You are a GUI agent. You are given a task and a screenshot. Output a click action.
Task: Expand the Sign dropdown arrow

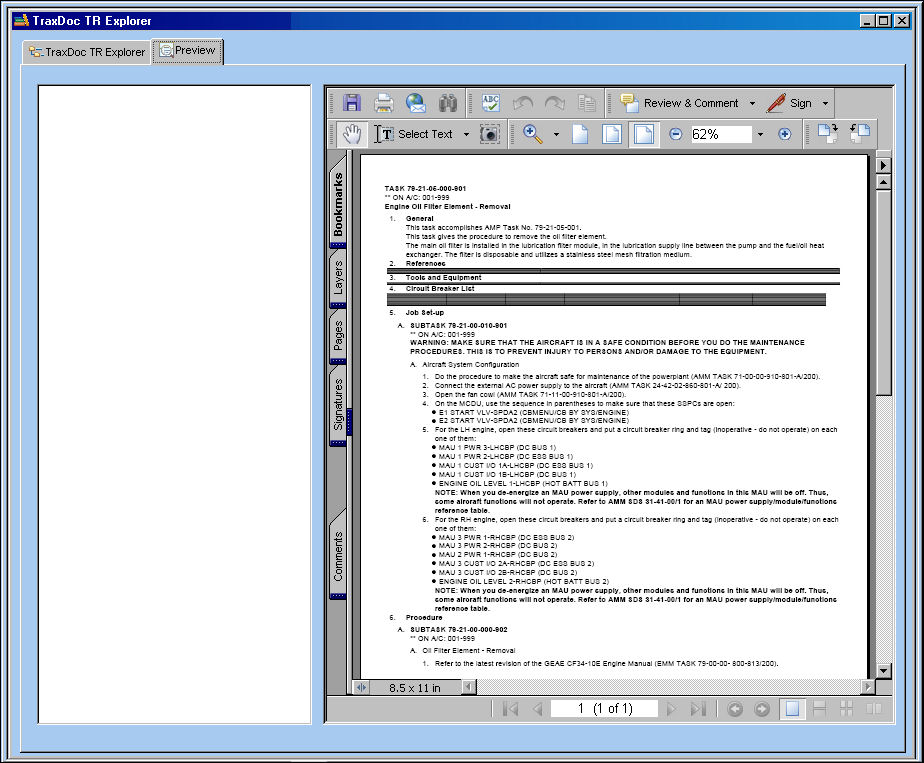click(825, 104)
